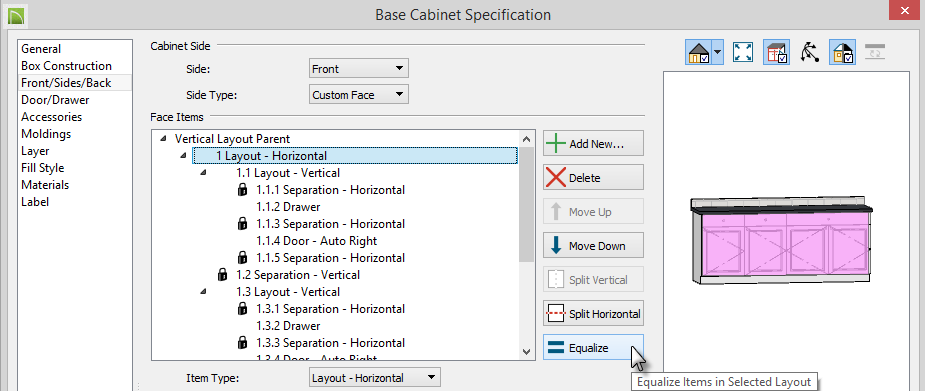Click the Add New button
The height and width of the screenshot is (391, 925).
point(593,143)
